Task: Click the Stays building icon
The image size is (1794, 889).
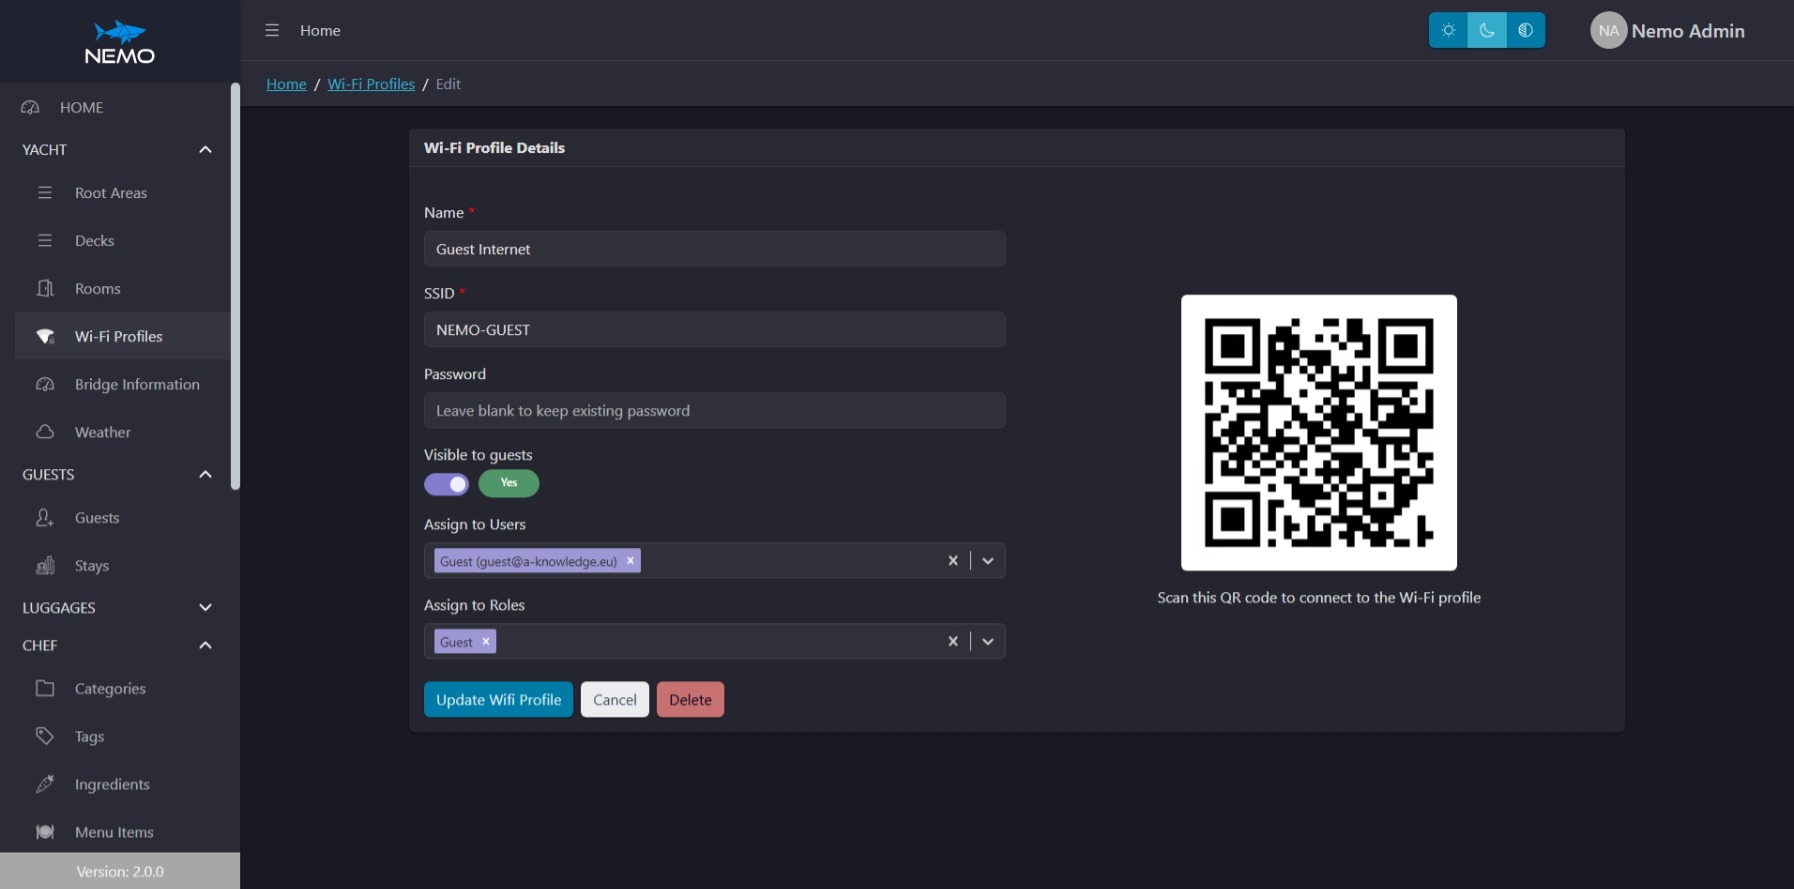Action: coord(45,565)
